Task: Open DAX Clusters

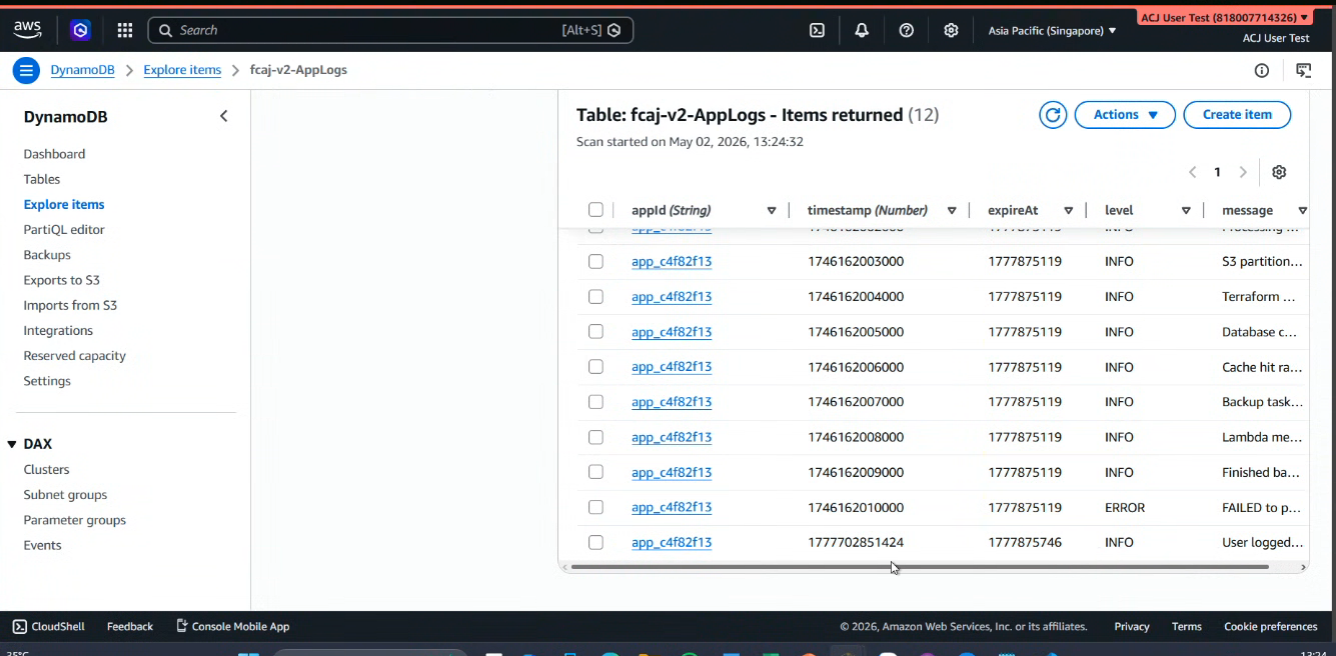Action: 46,469
